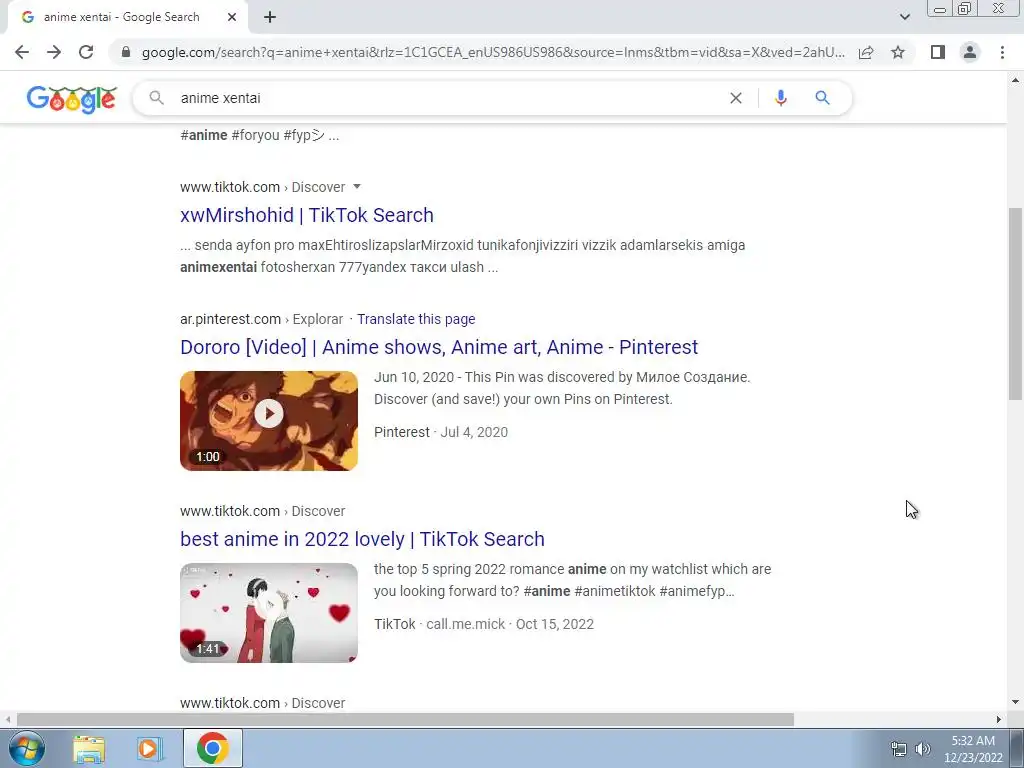Open a new browser tab

(x=270, y=17)
